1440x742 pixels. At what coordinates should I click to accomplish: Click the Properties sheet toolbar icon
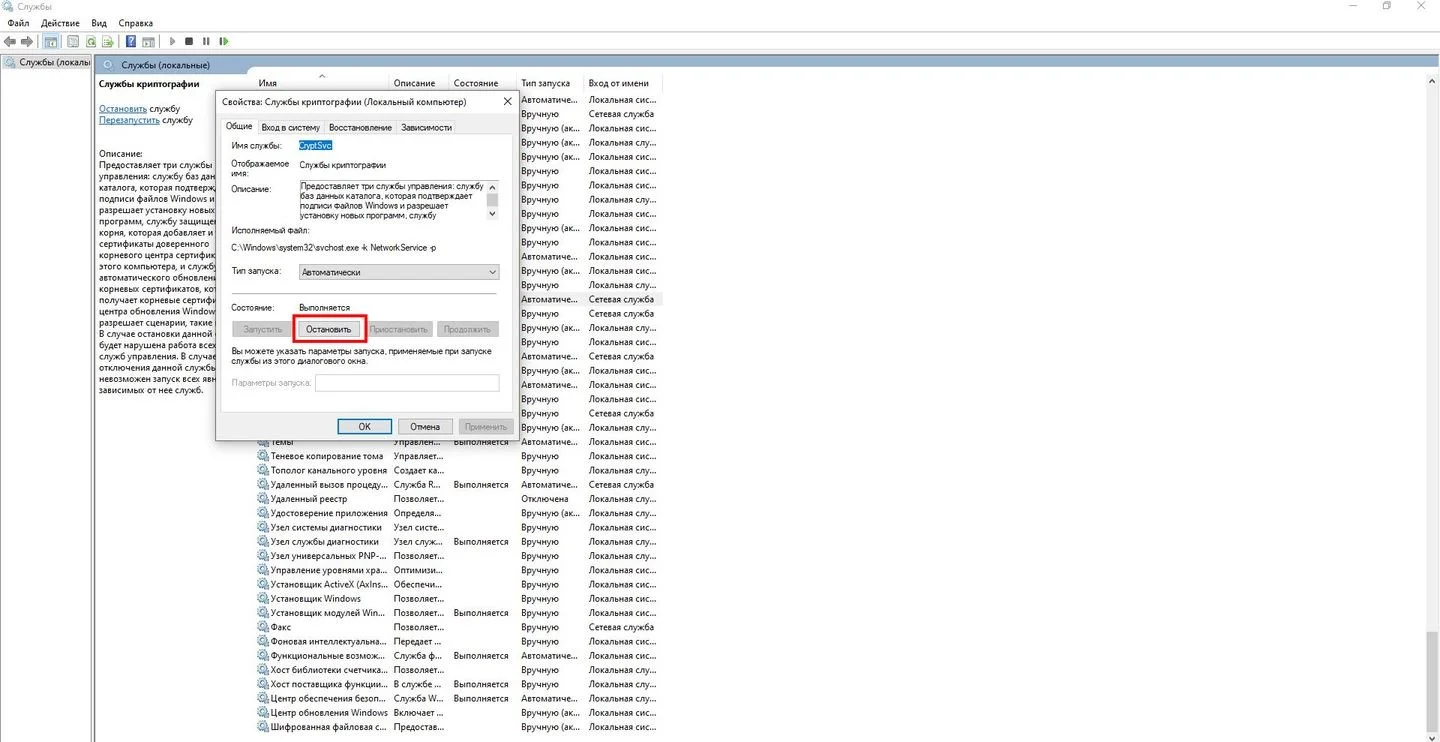[73, 41]
